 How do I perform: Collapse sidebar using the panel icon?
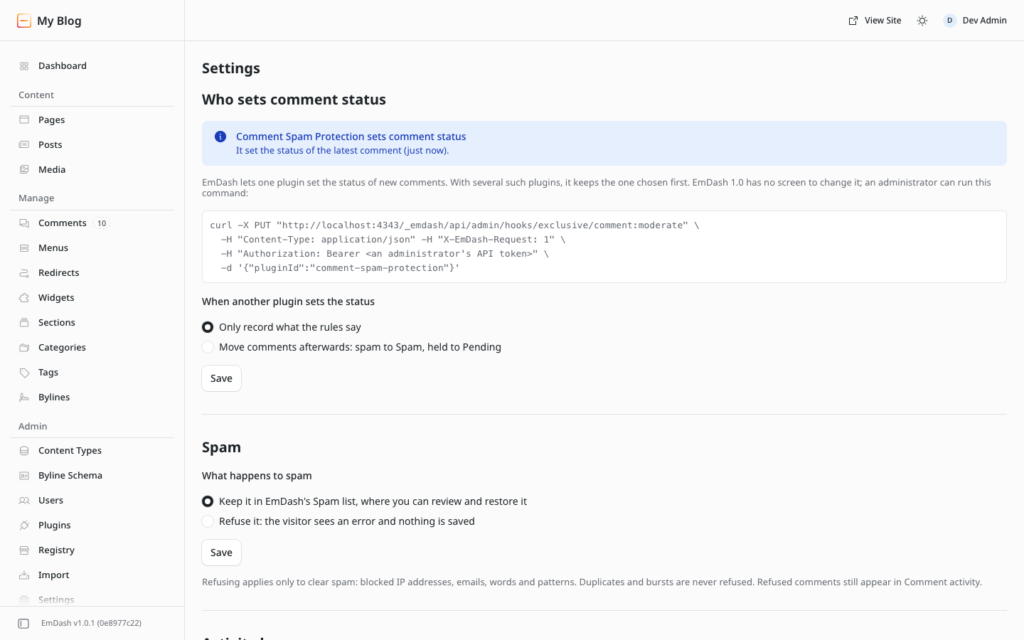[x=24, y=623]
